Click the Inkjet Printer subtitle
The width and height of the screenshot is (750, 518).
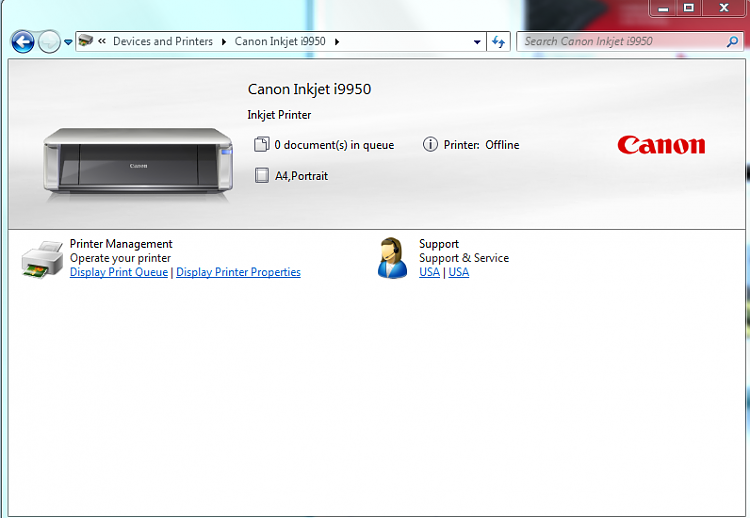click(279, 115)
